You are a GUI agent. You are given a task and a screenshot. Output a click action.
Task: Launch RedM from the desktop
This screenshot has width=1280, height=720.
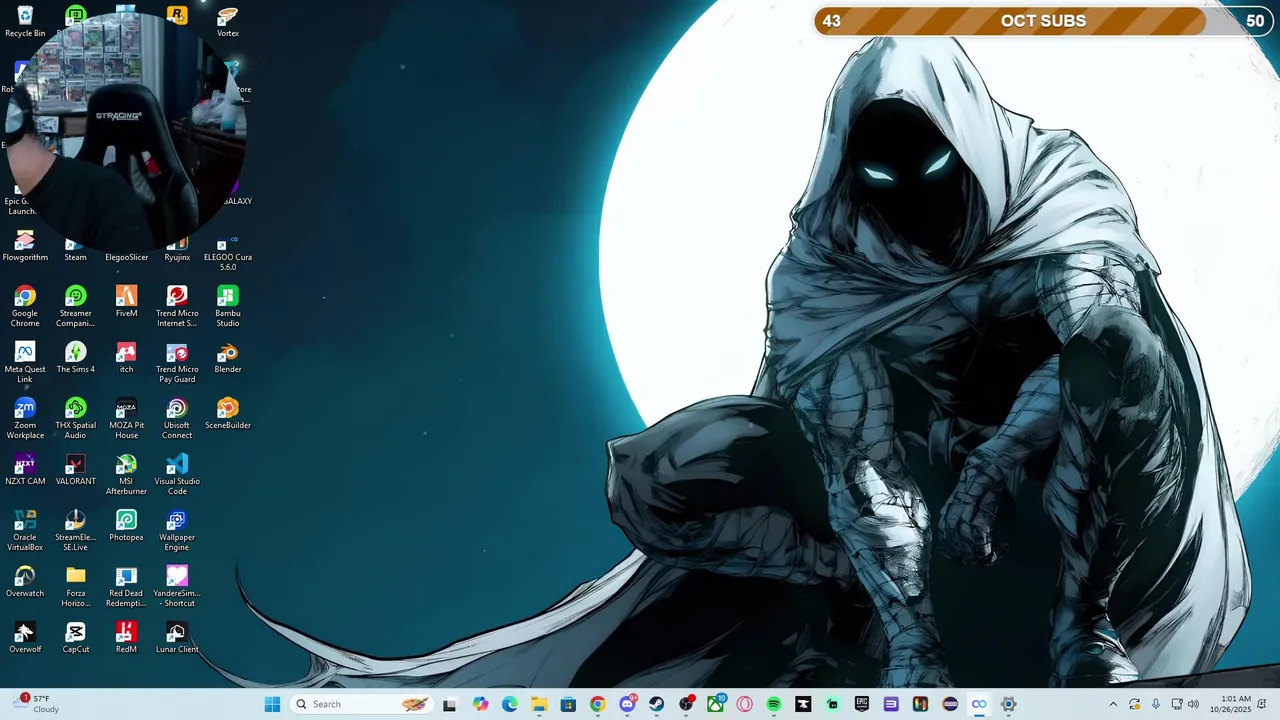pyautogui.click(x=126, y=638)
